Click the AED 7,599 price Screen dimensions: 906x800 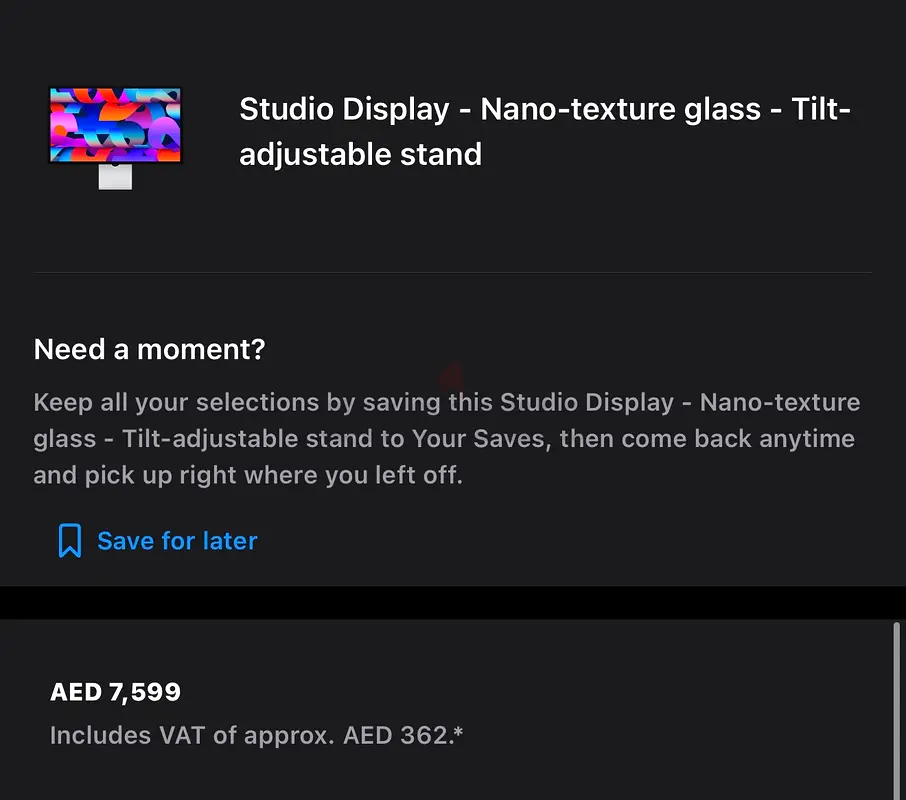(116, 692)
